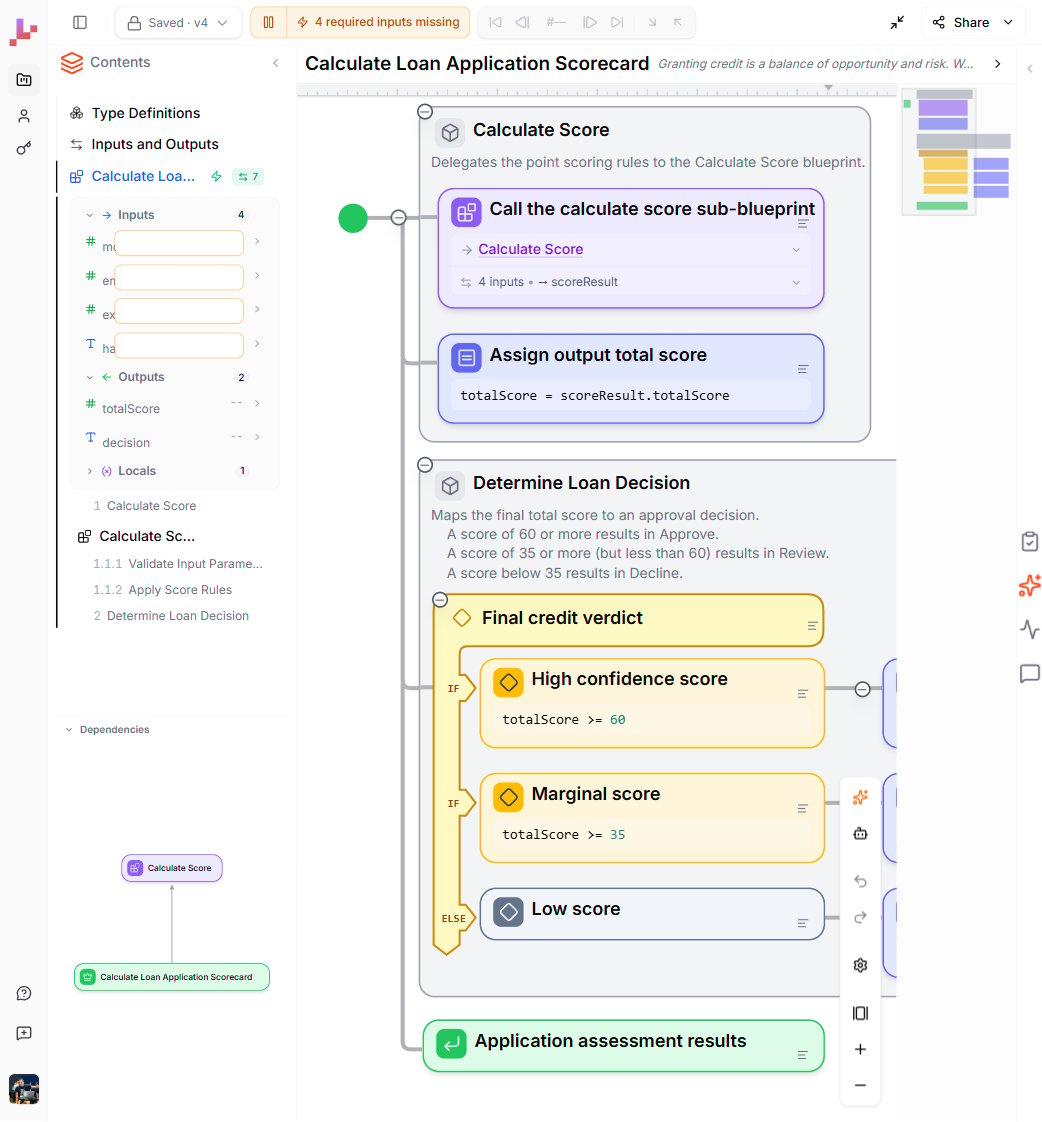Open clipboard checklist icon on right edge
Viewport: 1042px width, 1122px height.
[1030, 542]
